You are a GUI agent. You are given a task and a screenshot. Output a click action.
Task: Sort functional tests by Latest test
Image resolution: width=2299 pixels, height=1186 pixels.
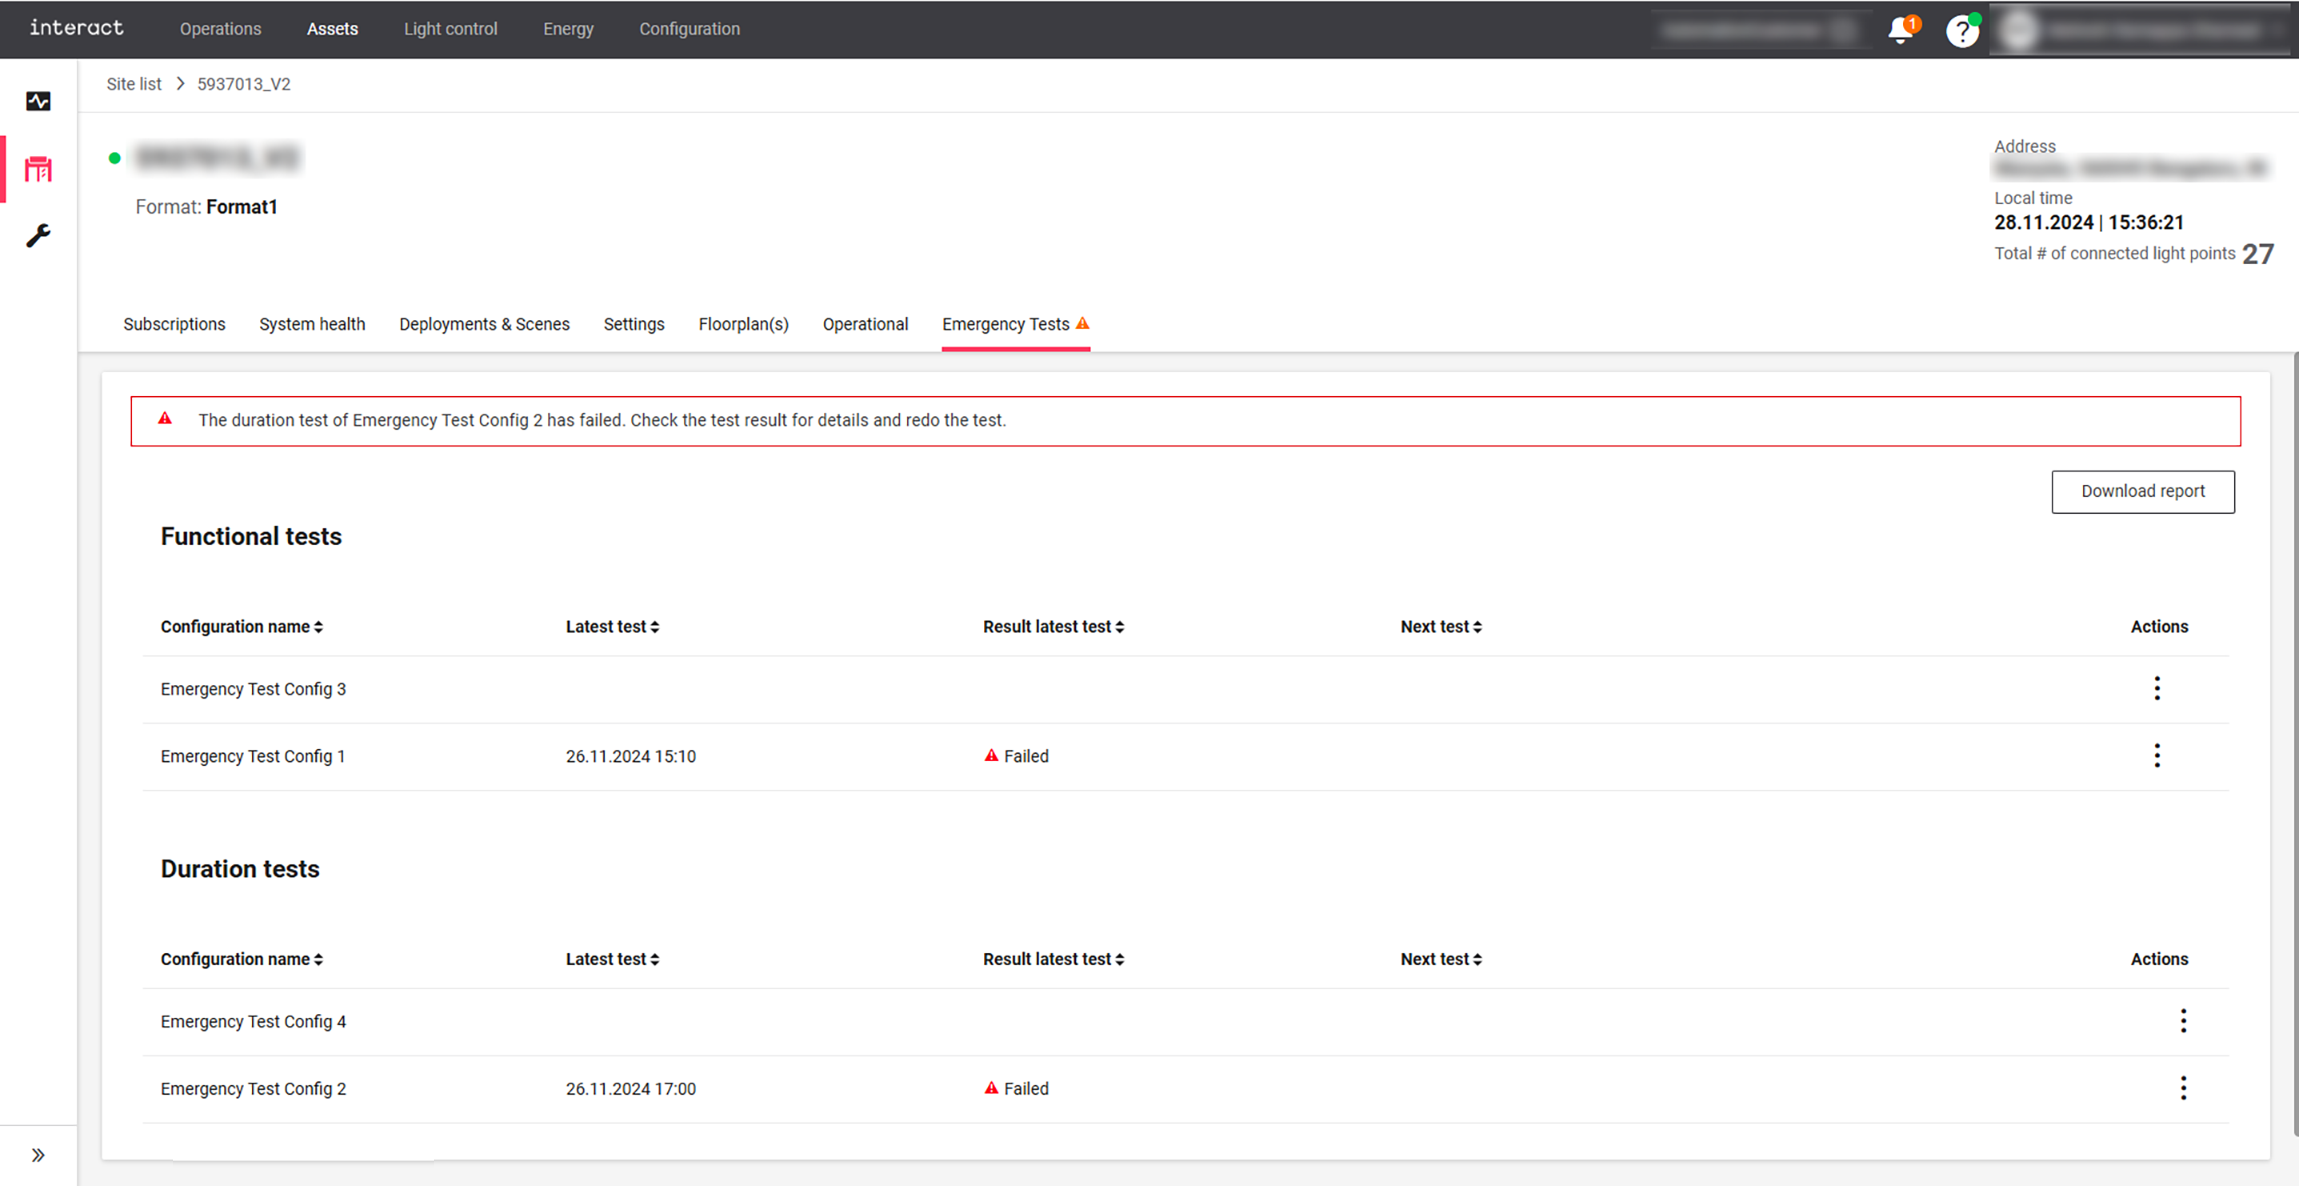(x=612, y=627)
